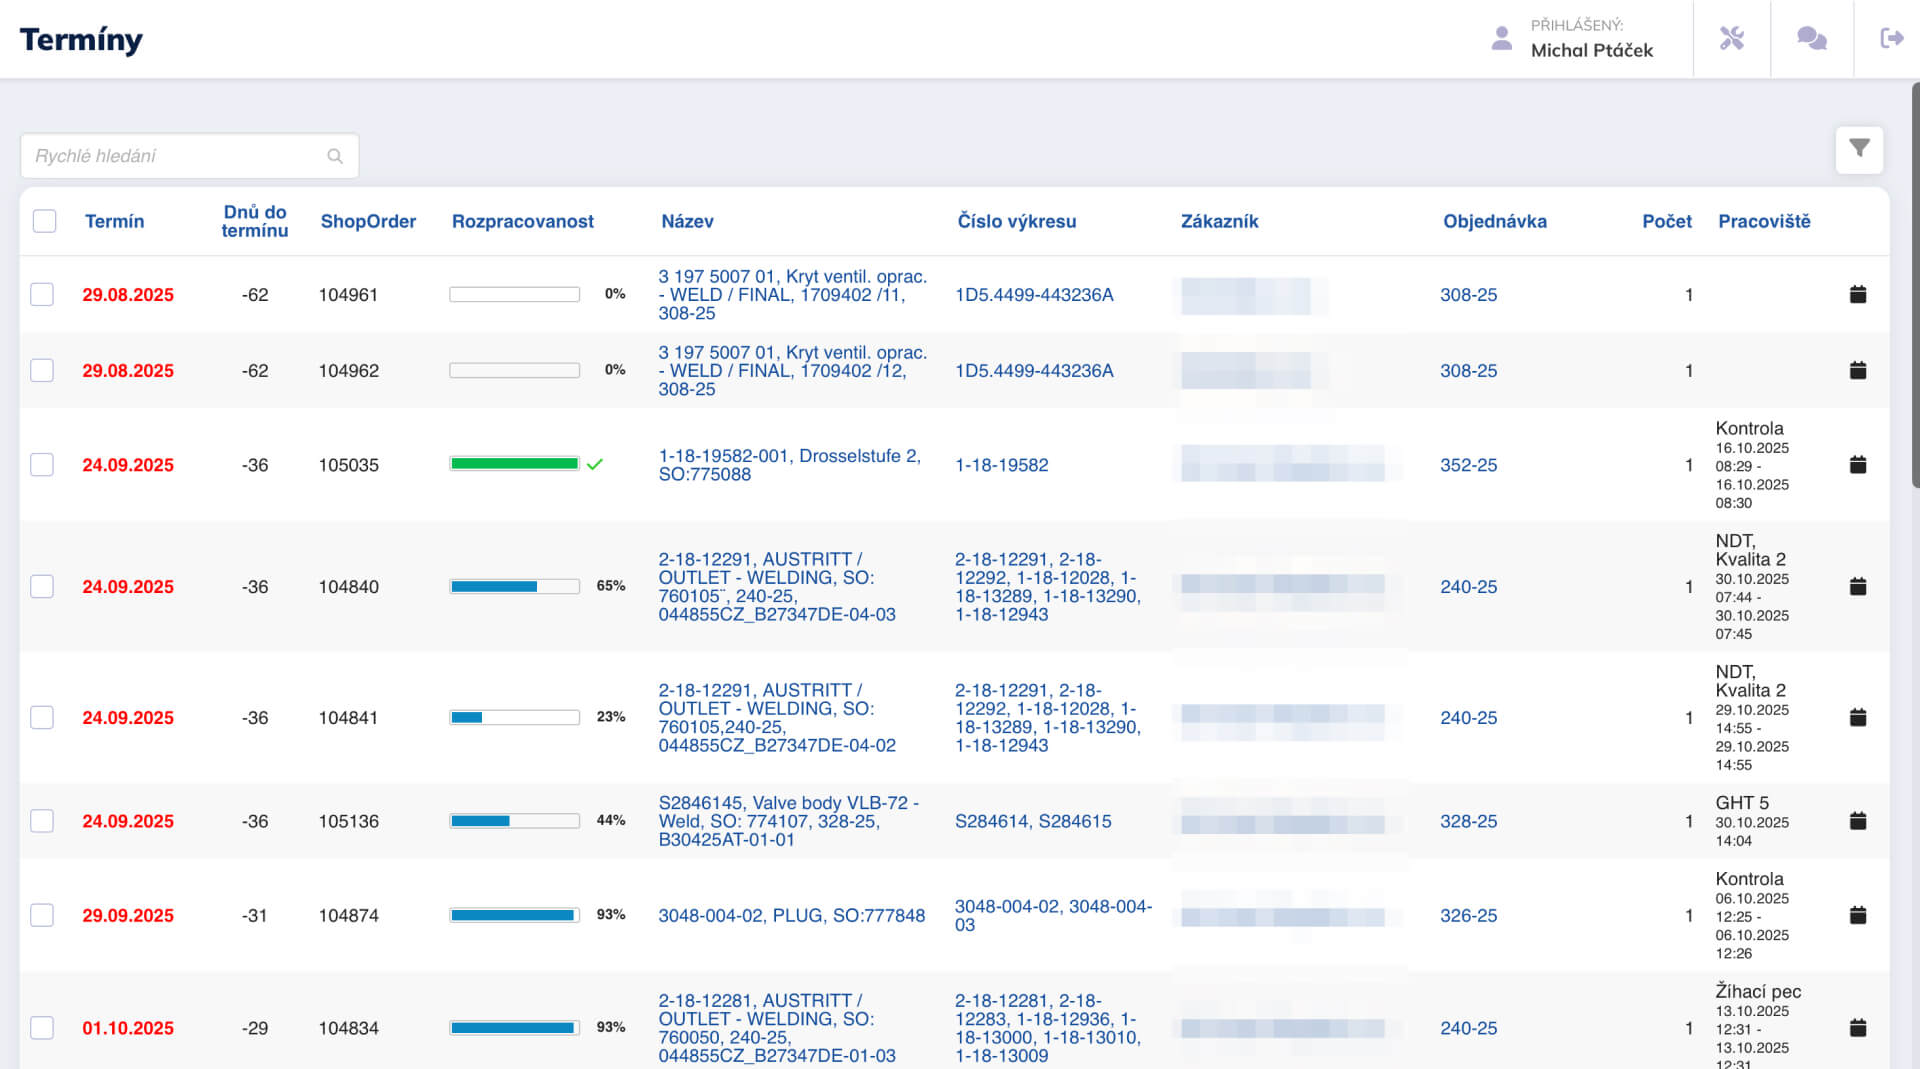
Task: Click Kontrola workplace for ShopOrder 104874
Action: pos(1753,915)
